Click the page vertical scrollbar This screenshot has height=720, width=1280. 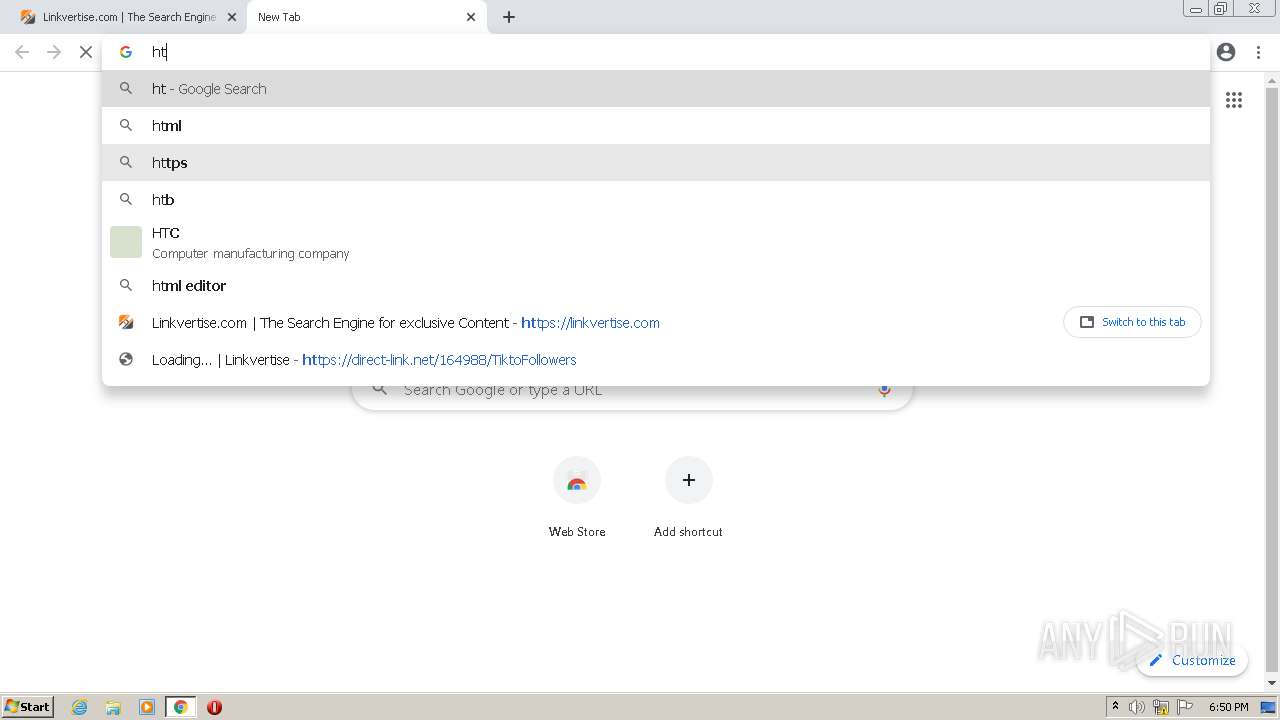tap(1272, 380)
